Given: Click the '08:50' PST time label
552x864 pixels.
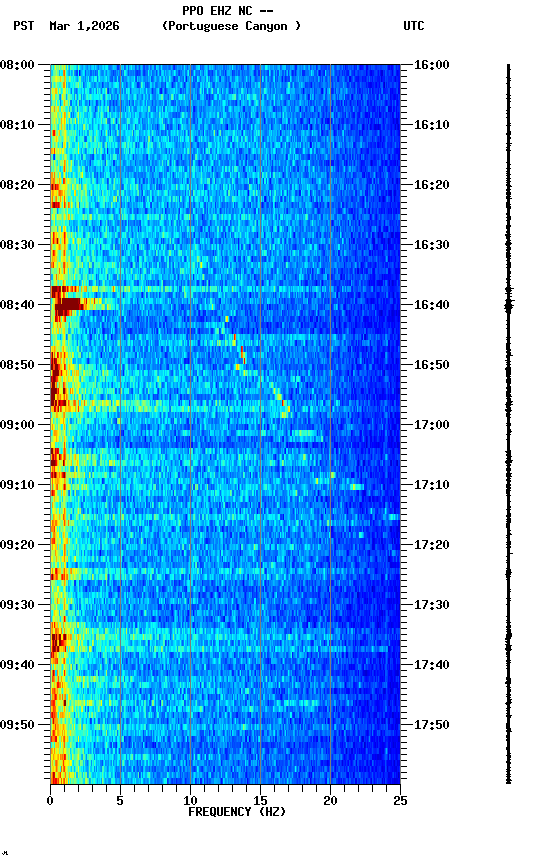Looking at the screenshot, I should pos(17,365).
